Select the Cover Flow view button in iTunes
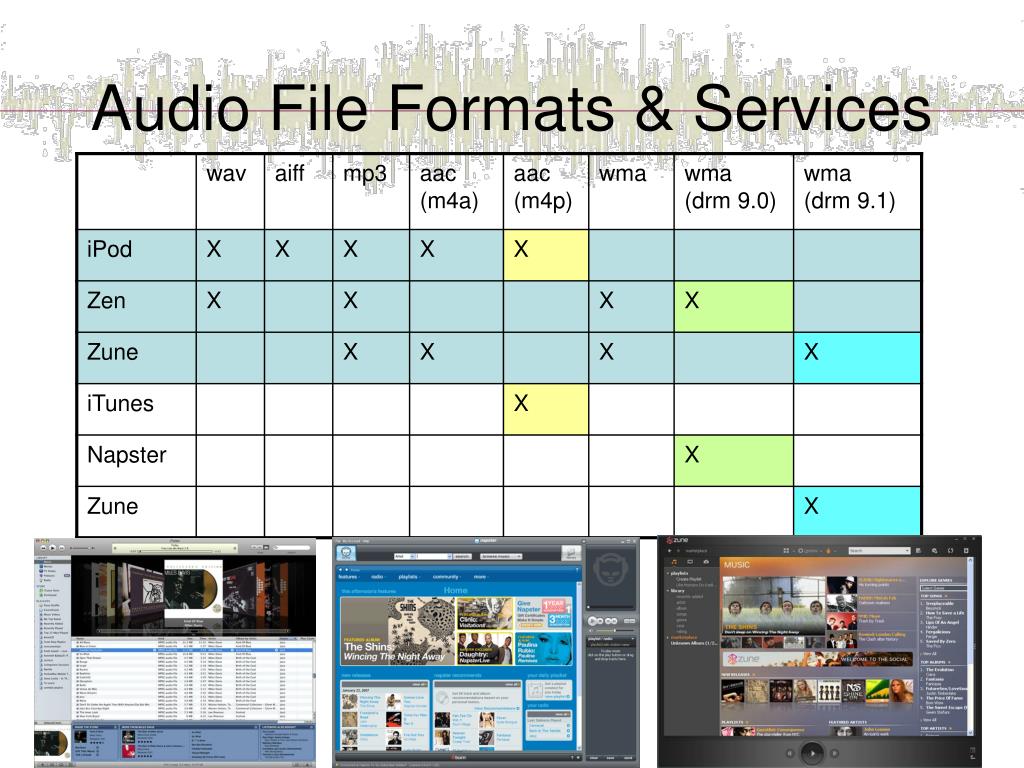Image resolution: width=1024 pixels, height=768 pixels. coord(266,547)
